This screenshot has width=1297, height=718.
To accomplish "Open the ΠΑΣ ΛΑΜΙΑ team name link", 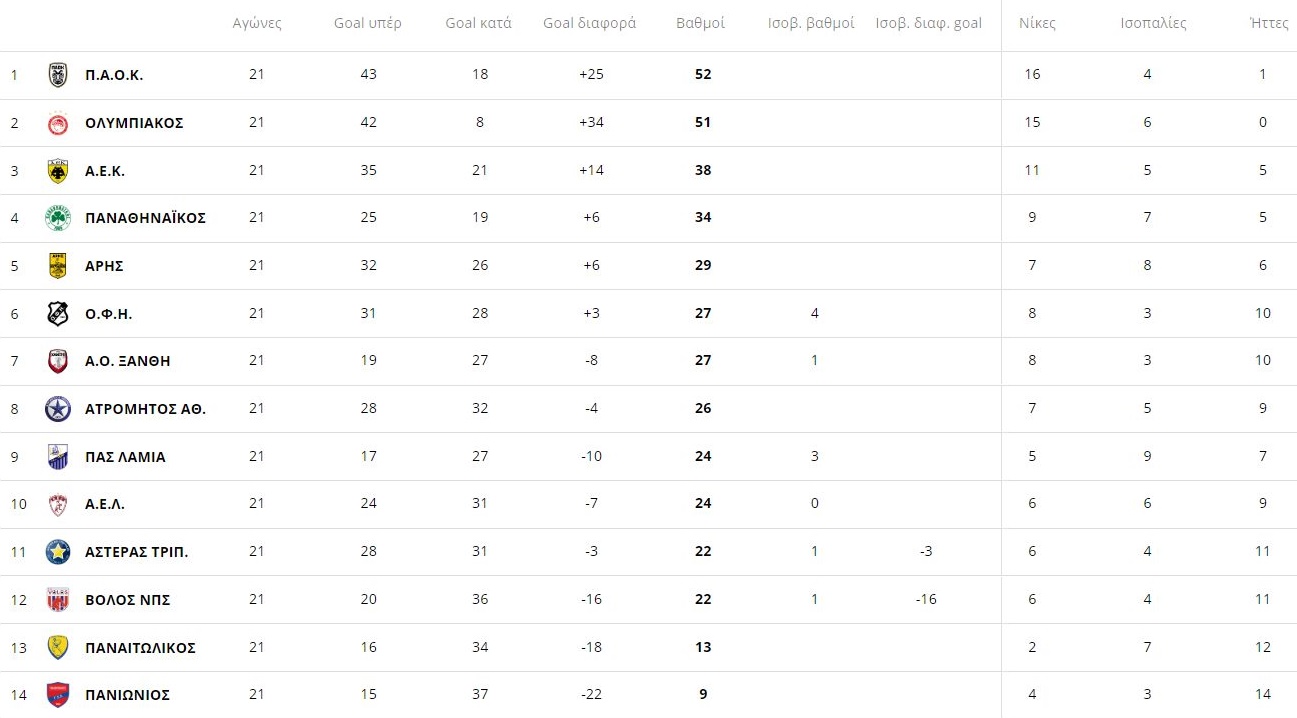I will click(125, 457).
